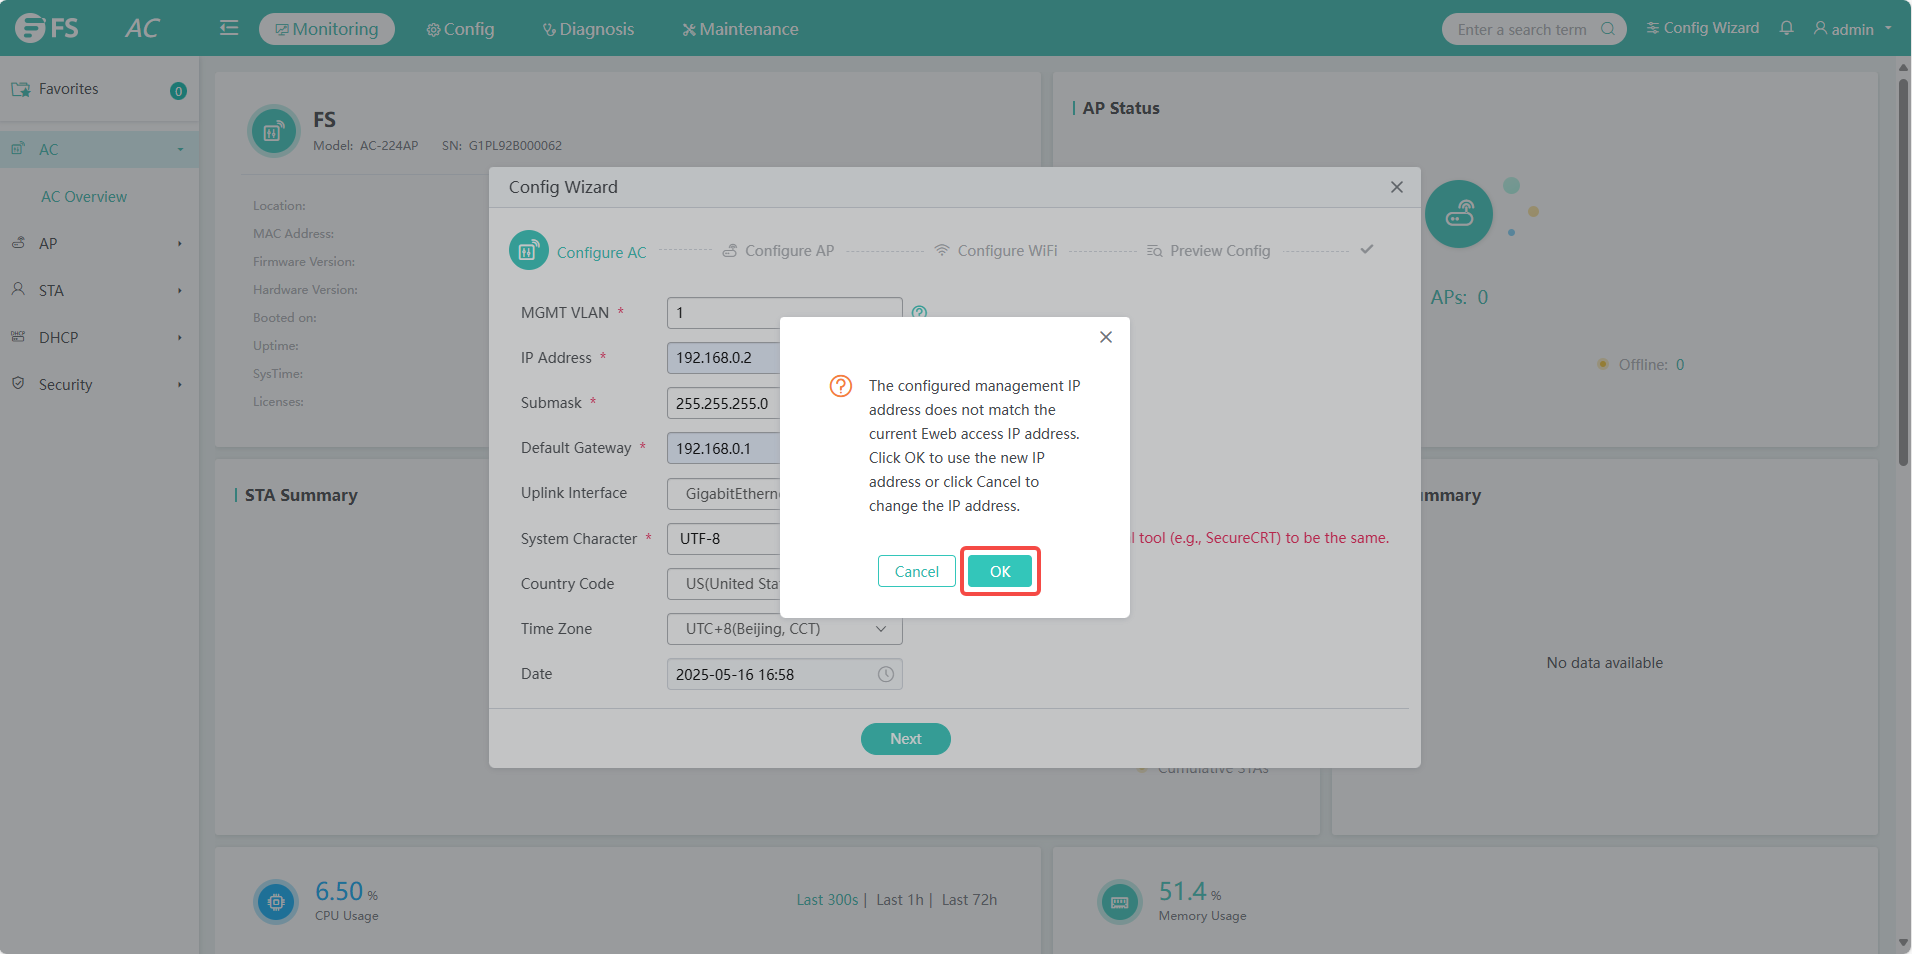Switch to the Diagnosis tab
Screen dimensions: 1912x954
[588, 29]
